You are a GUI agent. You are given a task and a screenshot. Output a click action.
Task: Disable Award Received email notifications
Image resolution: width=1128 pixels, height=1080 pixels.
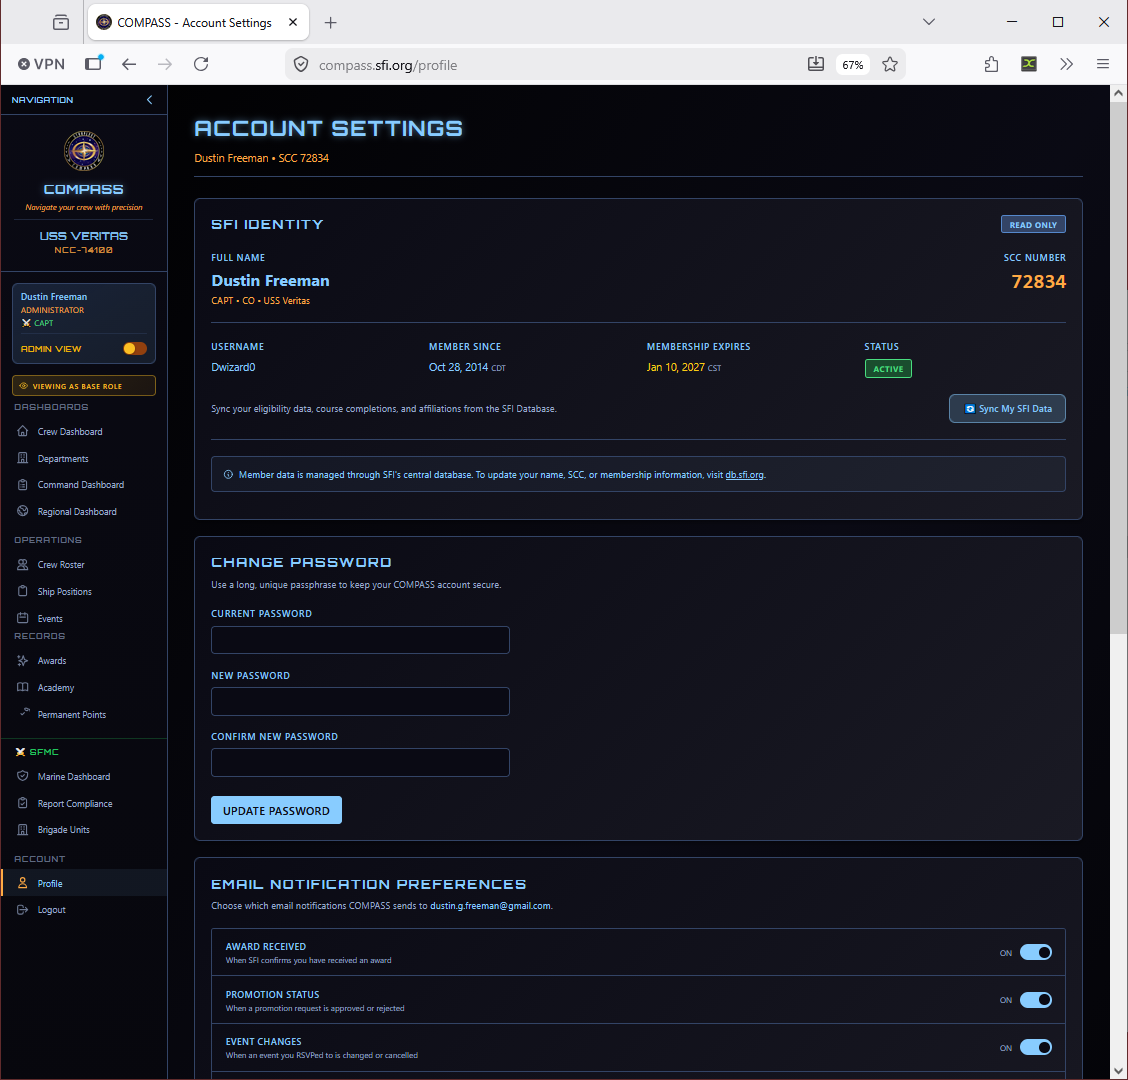tap(1036, 953)
